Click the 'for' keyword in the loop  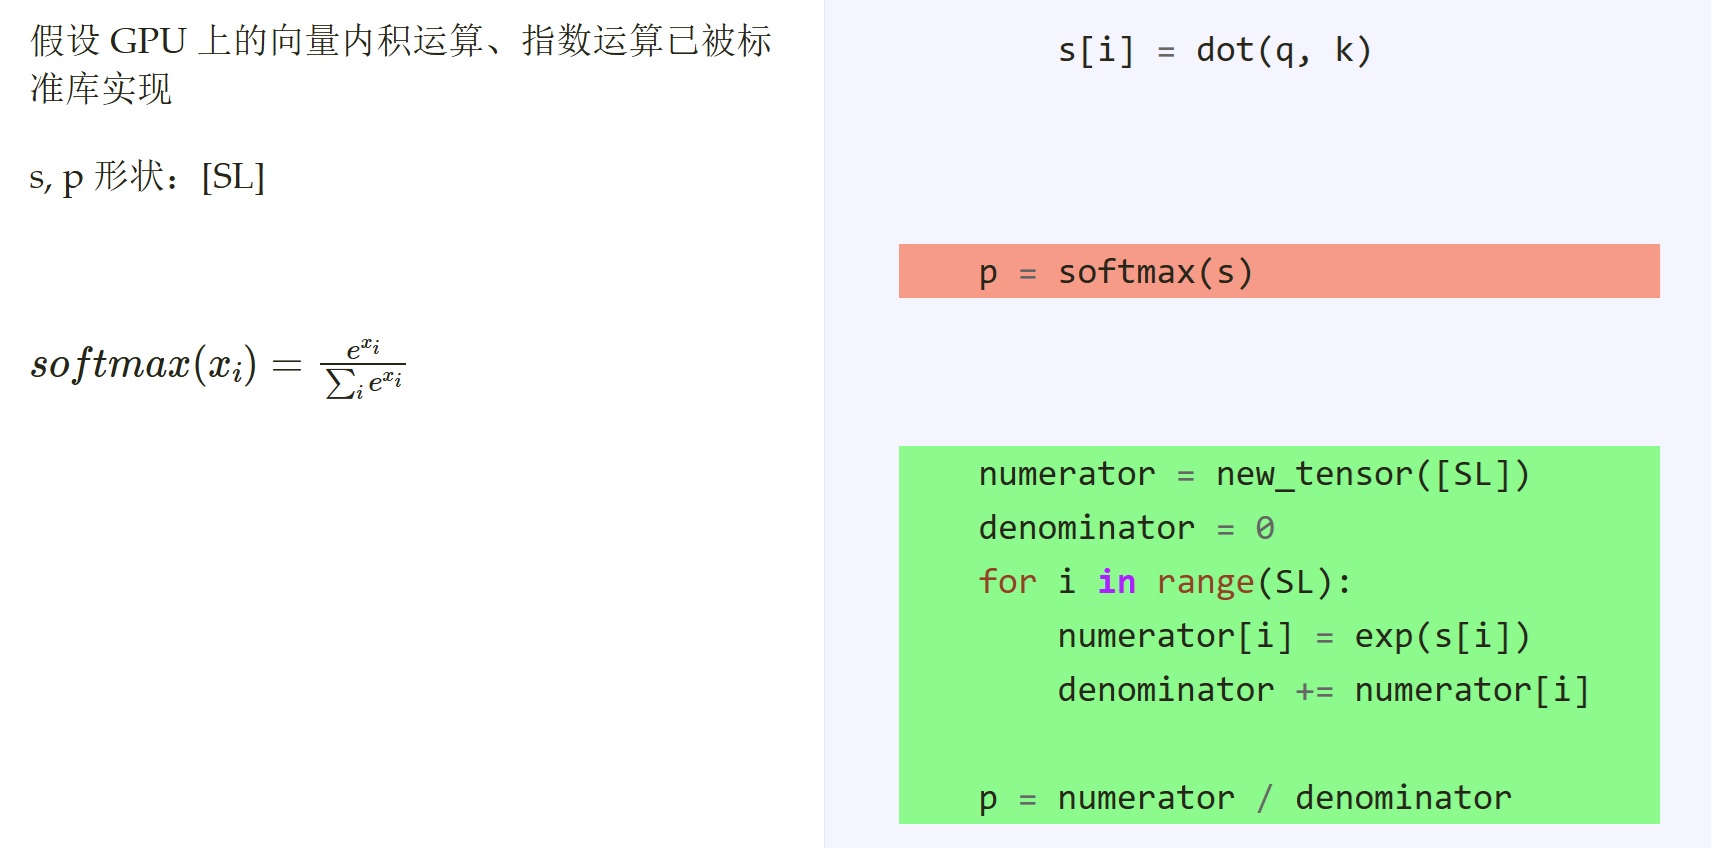click(x=1008, y=582)
